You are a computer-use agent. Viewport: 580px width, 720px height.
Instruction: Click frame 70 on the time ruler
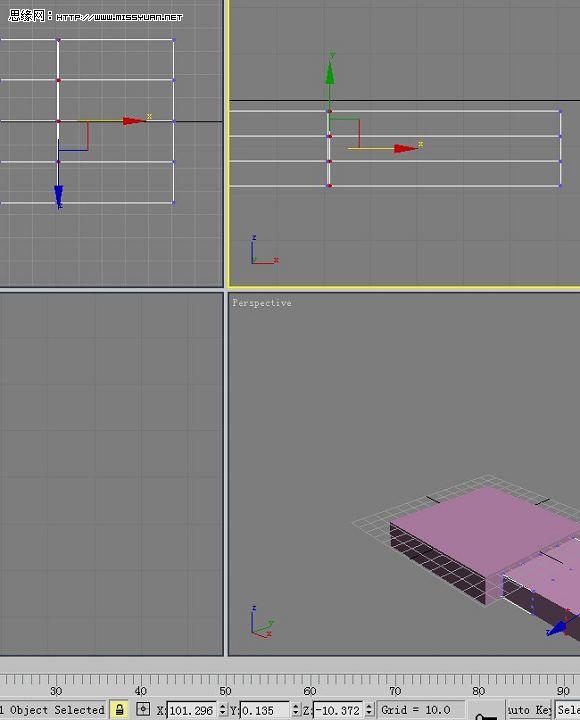[x=394, y=691]
